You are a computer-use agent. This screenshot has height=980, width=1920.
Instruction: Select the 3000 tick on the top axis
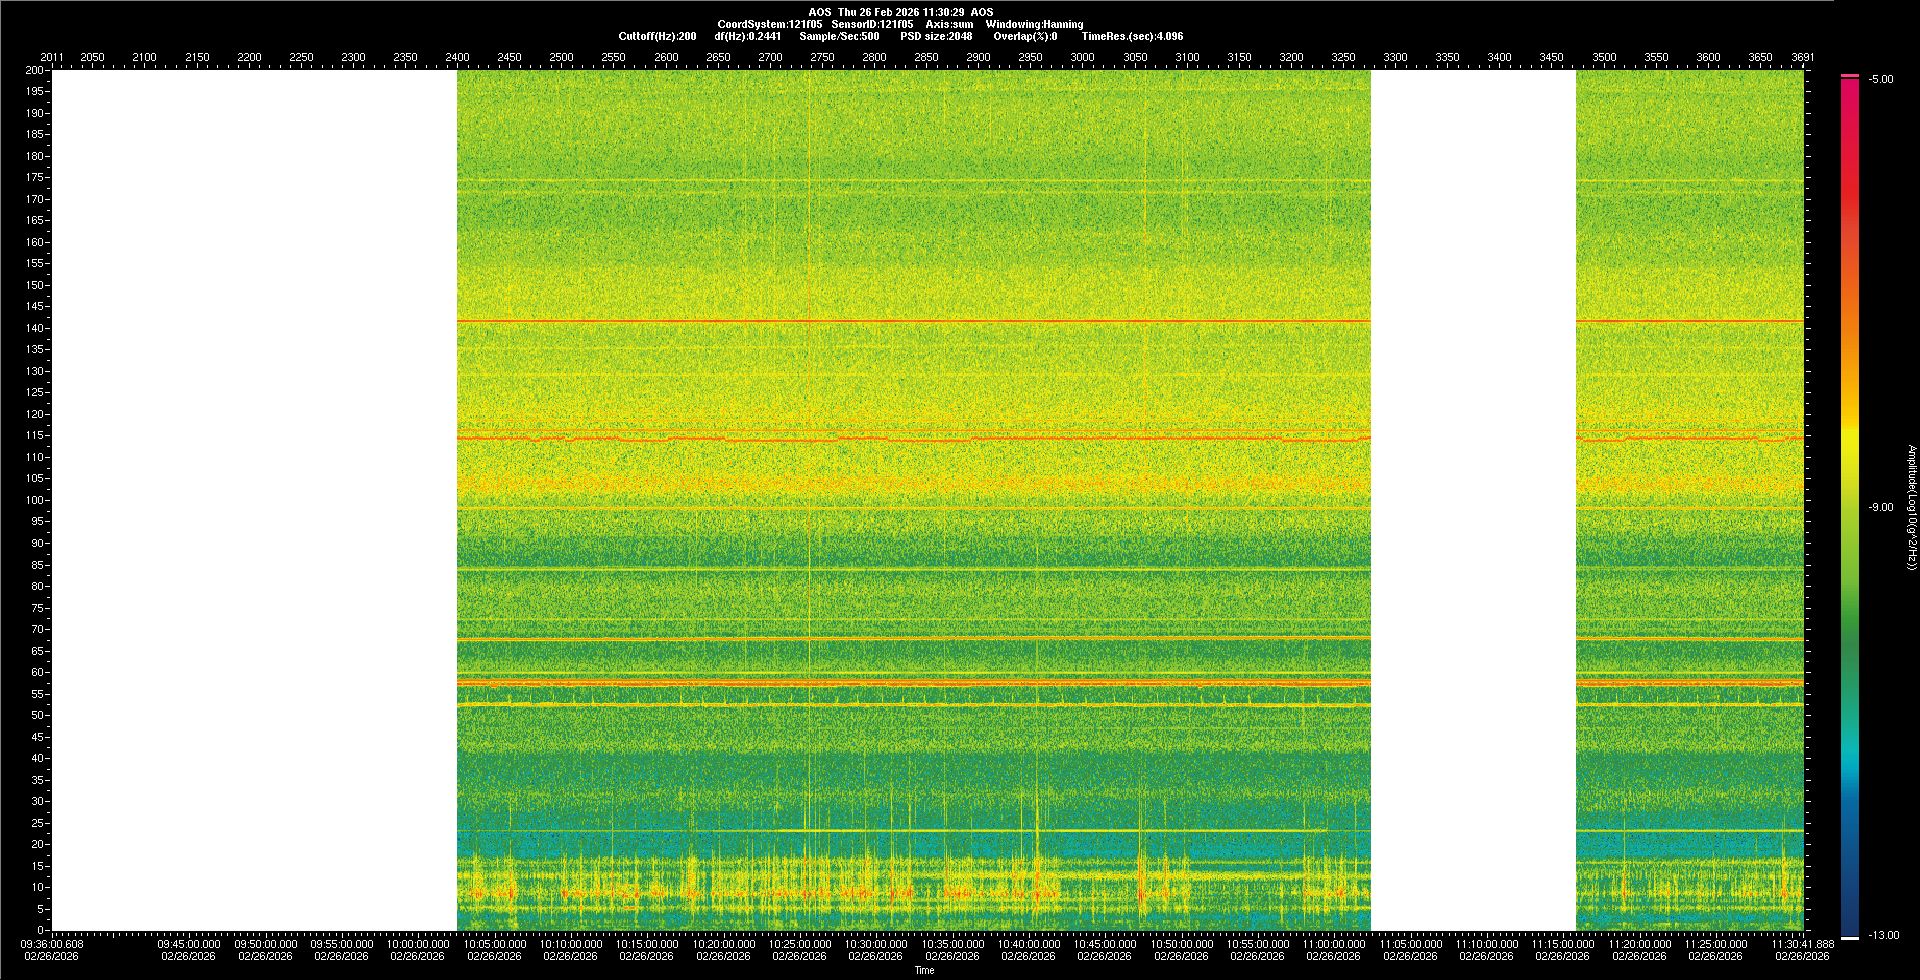pos(1082,57)
